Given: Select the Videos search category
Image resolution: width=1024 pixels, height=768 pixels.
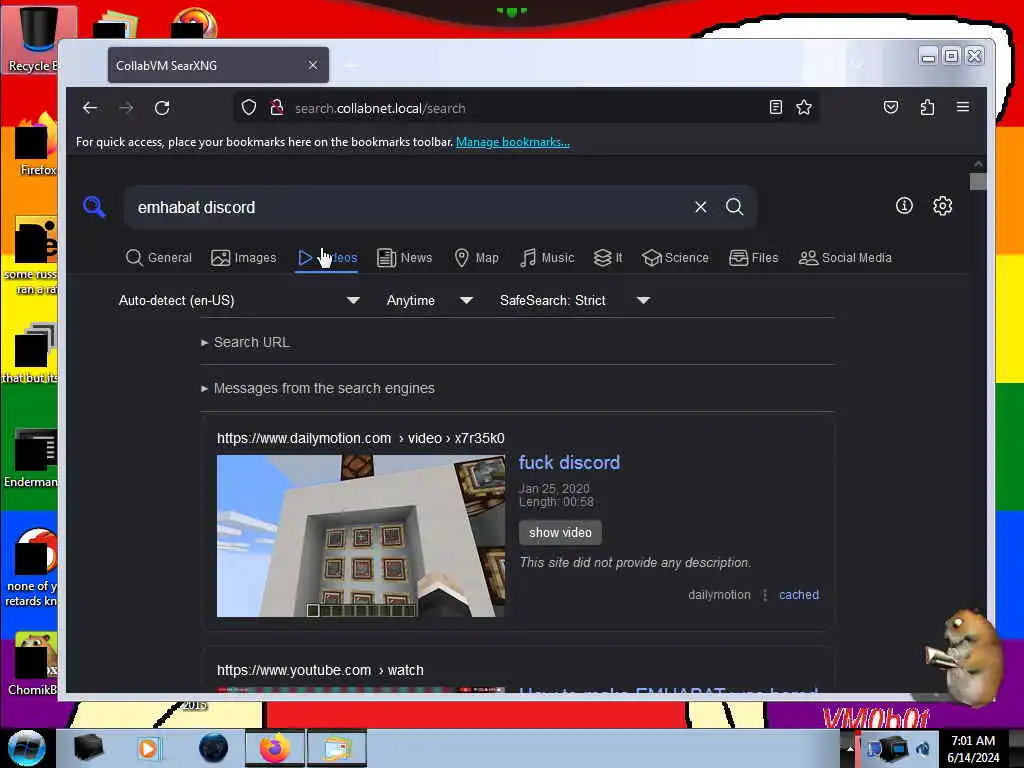Looking at the screenshot, I should click(x=327, y=258).
